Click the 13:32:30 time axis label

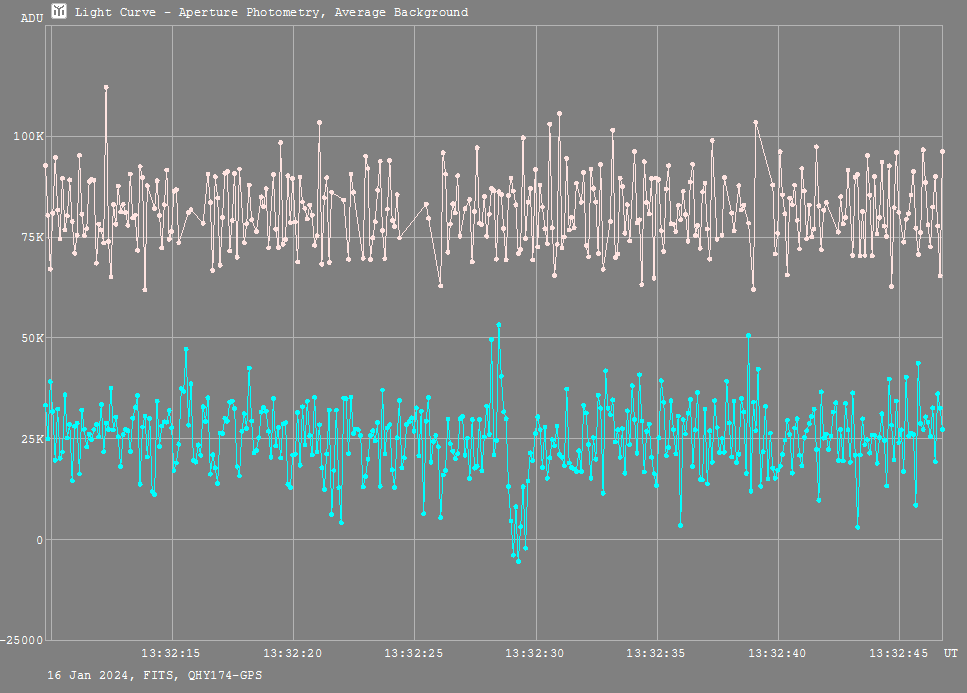point(535,654)
